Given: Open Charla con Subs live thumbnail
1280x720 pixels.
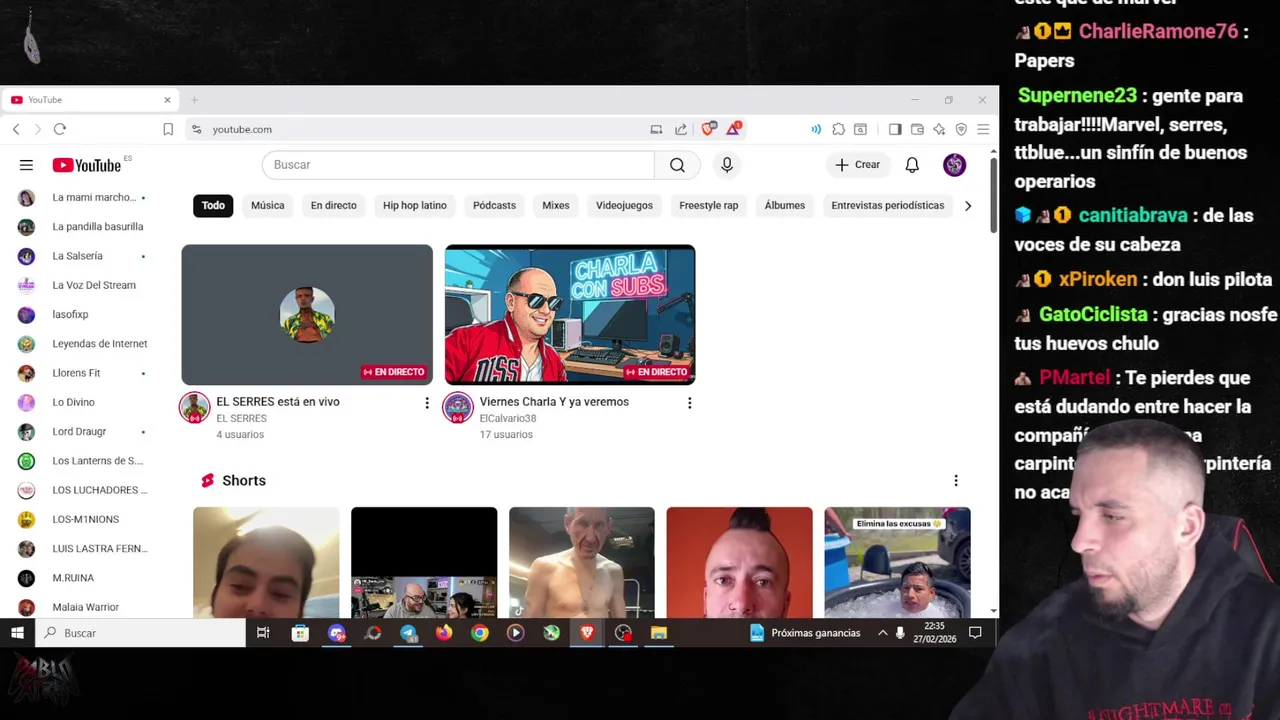Looking at the screenshot, I should tap(570, 315).
